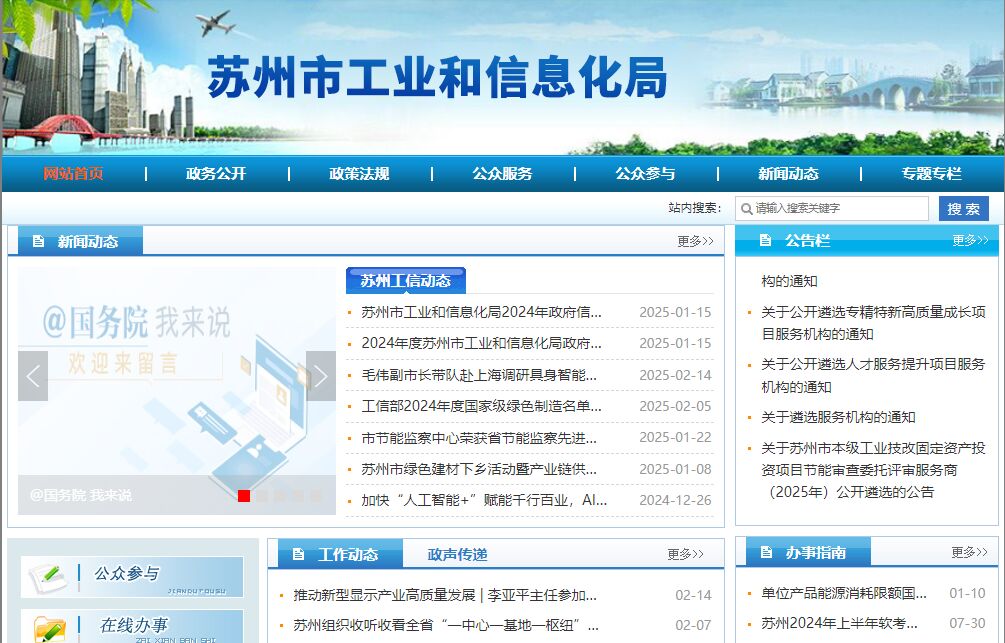
Task: Click the 在线办事 sidebar banner
Action: click(132, 626)
